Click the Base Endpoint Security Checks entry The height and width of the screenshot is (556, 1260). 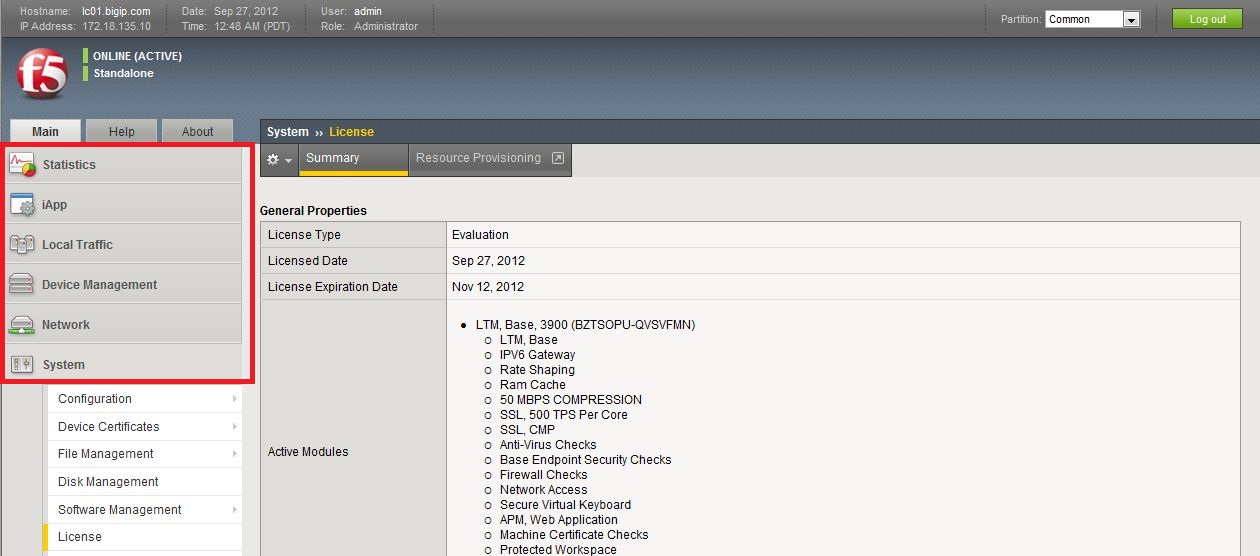586,460
